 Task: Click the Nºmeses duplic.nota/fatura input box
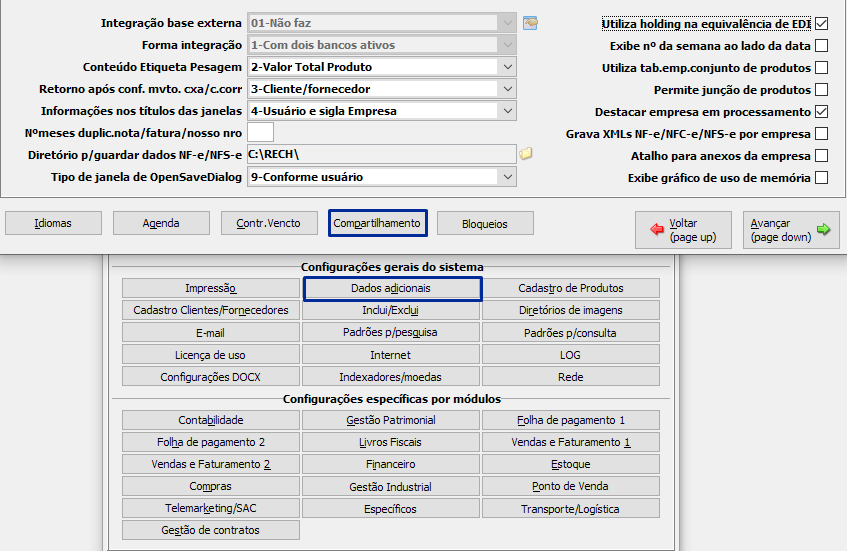pyautogui.click(x=260, y=132)
